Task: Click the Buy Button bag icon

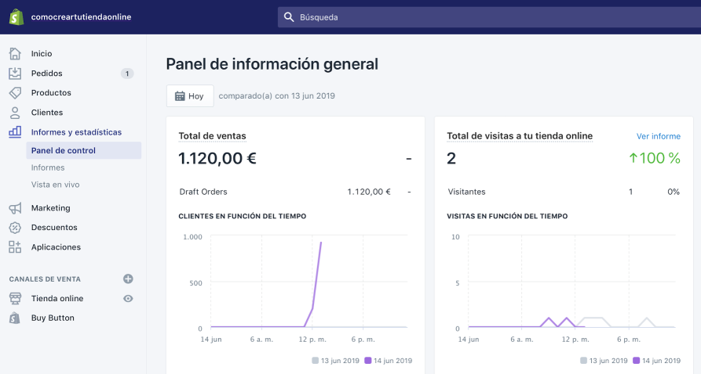Action: 15,318
